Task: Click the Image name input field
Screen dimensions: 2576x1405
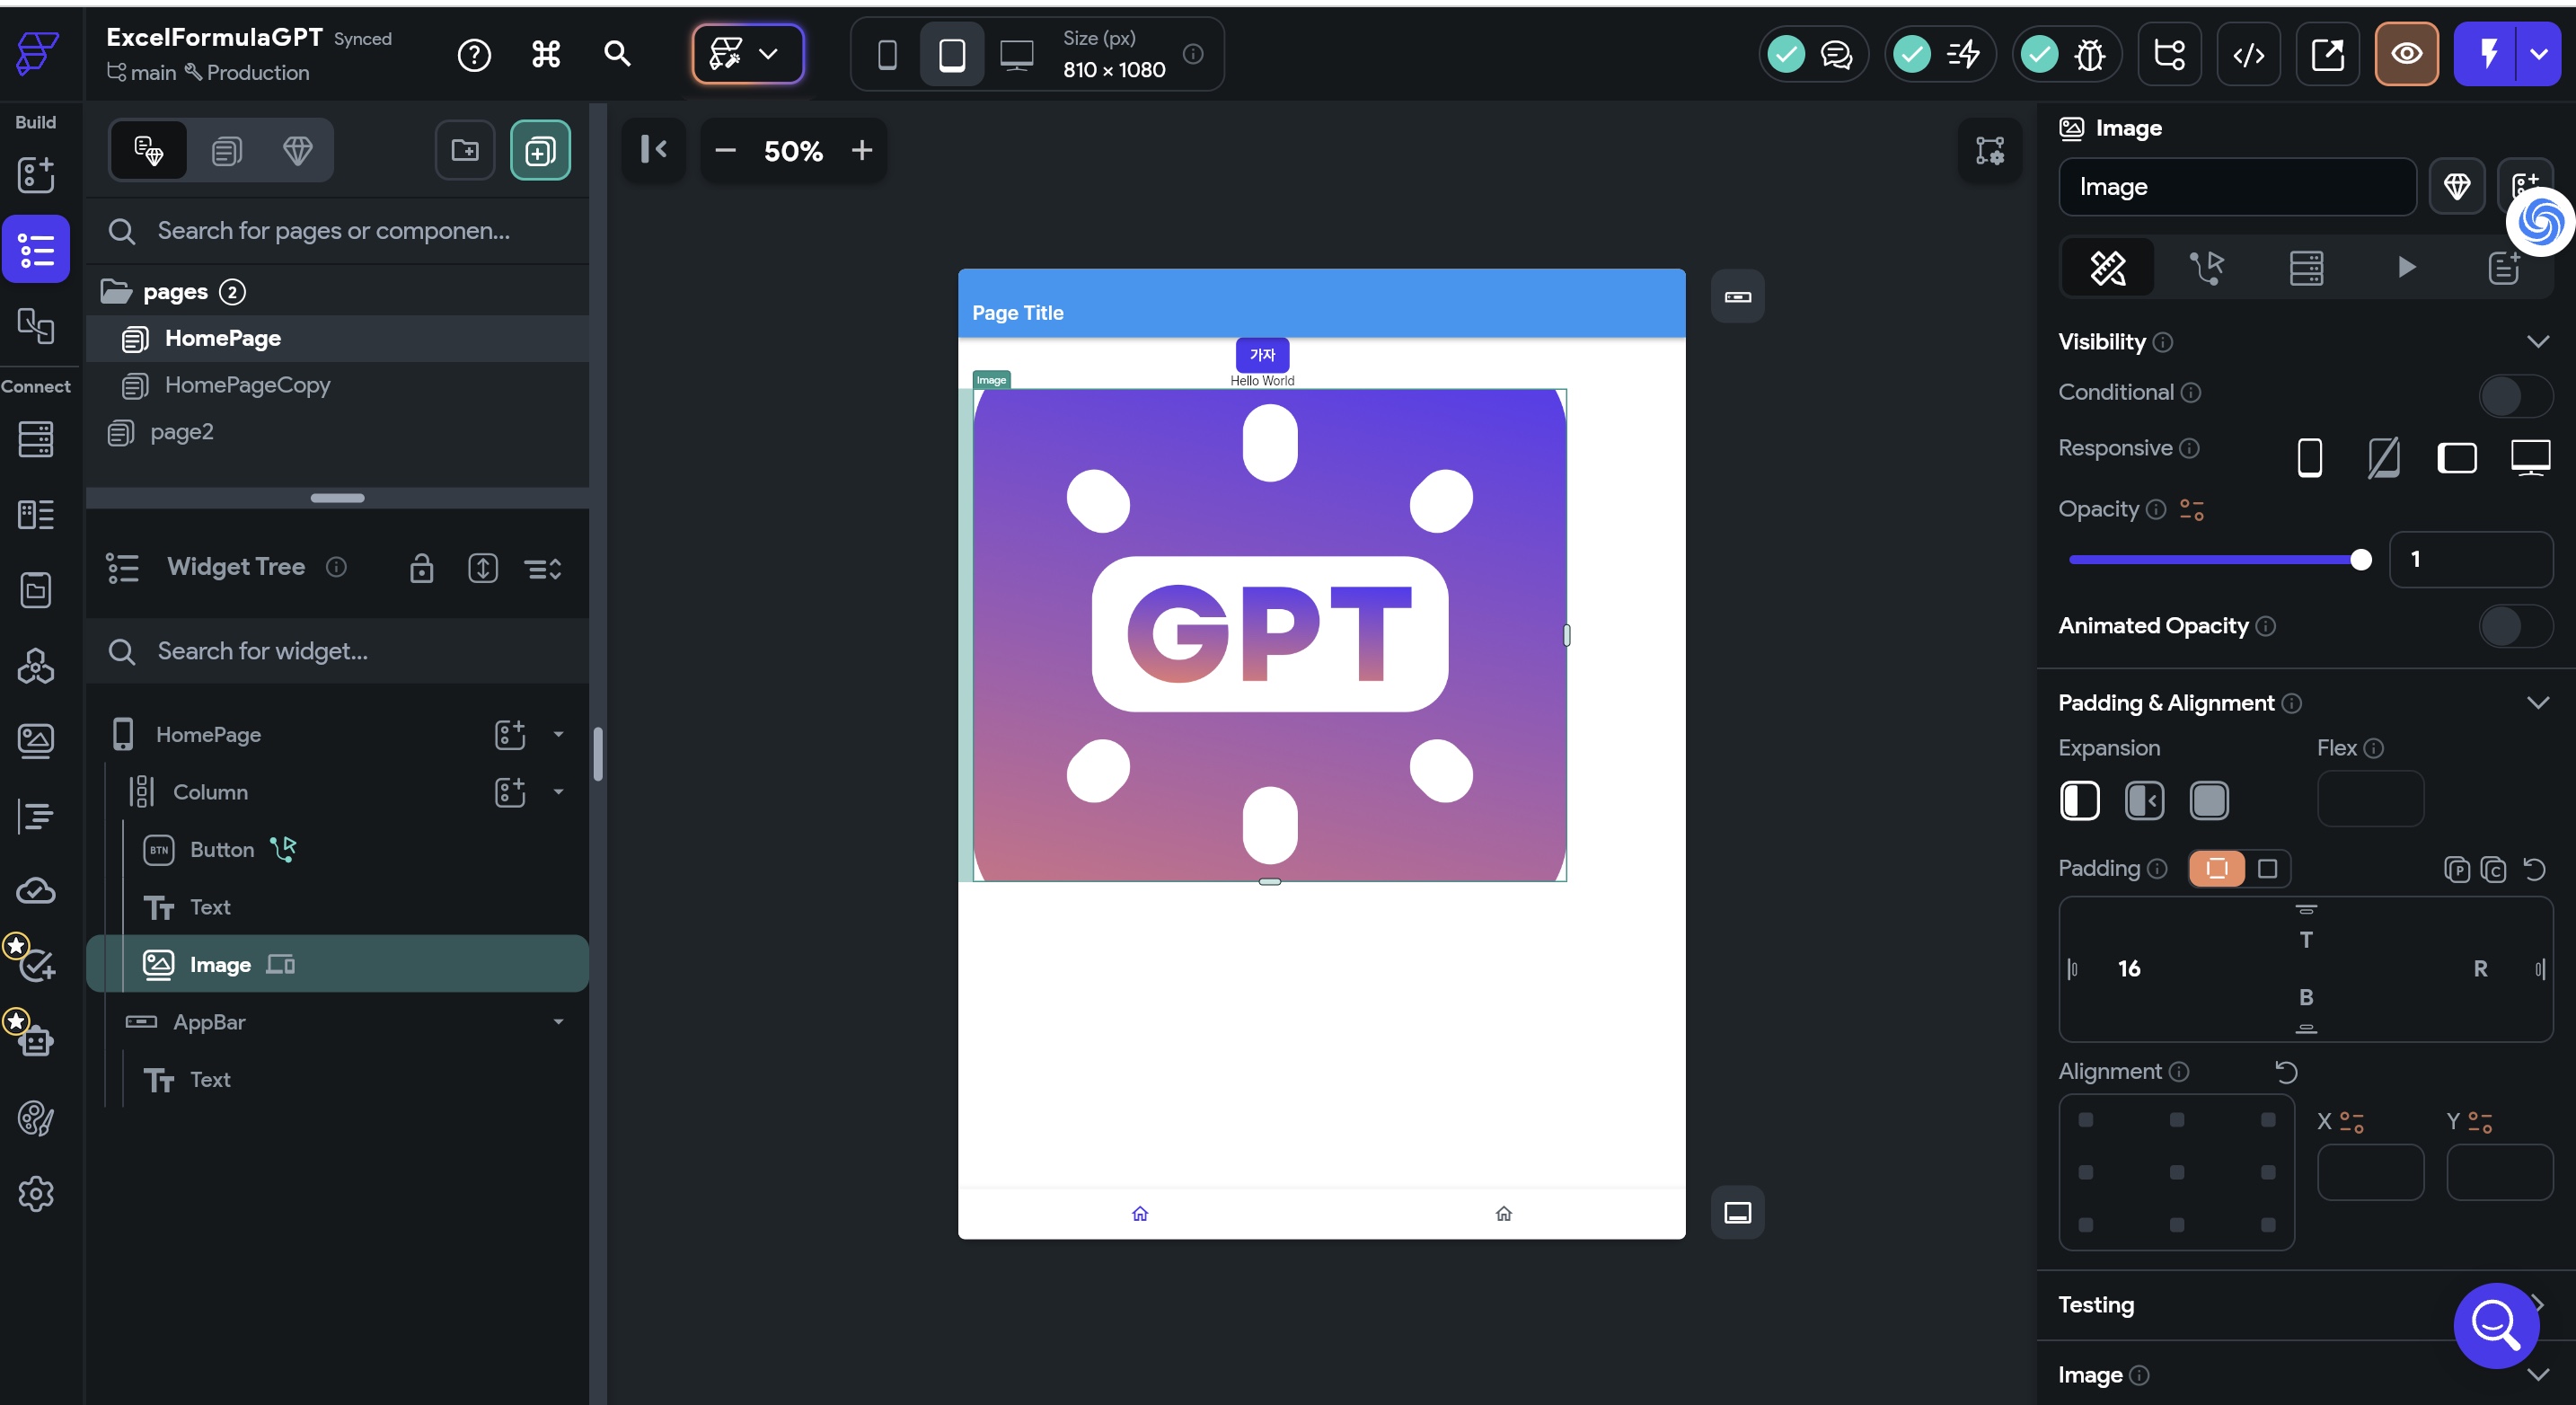Action: (x=2237, y=187)
